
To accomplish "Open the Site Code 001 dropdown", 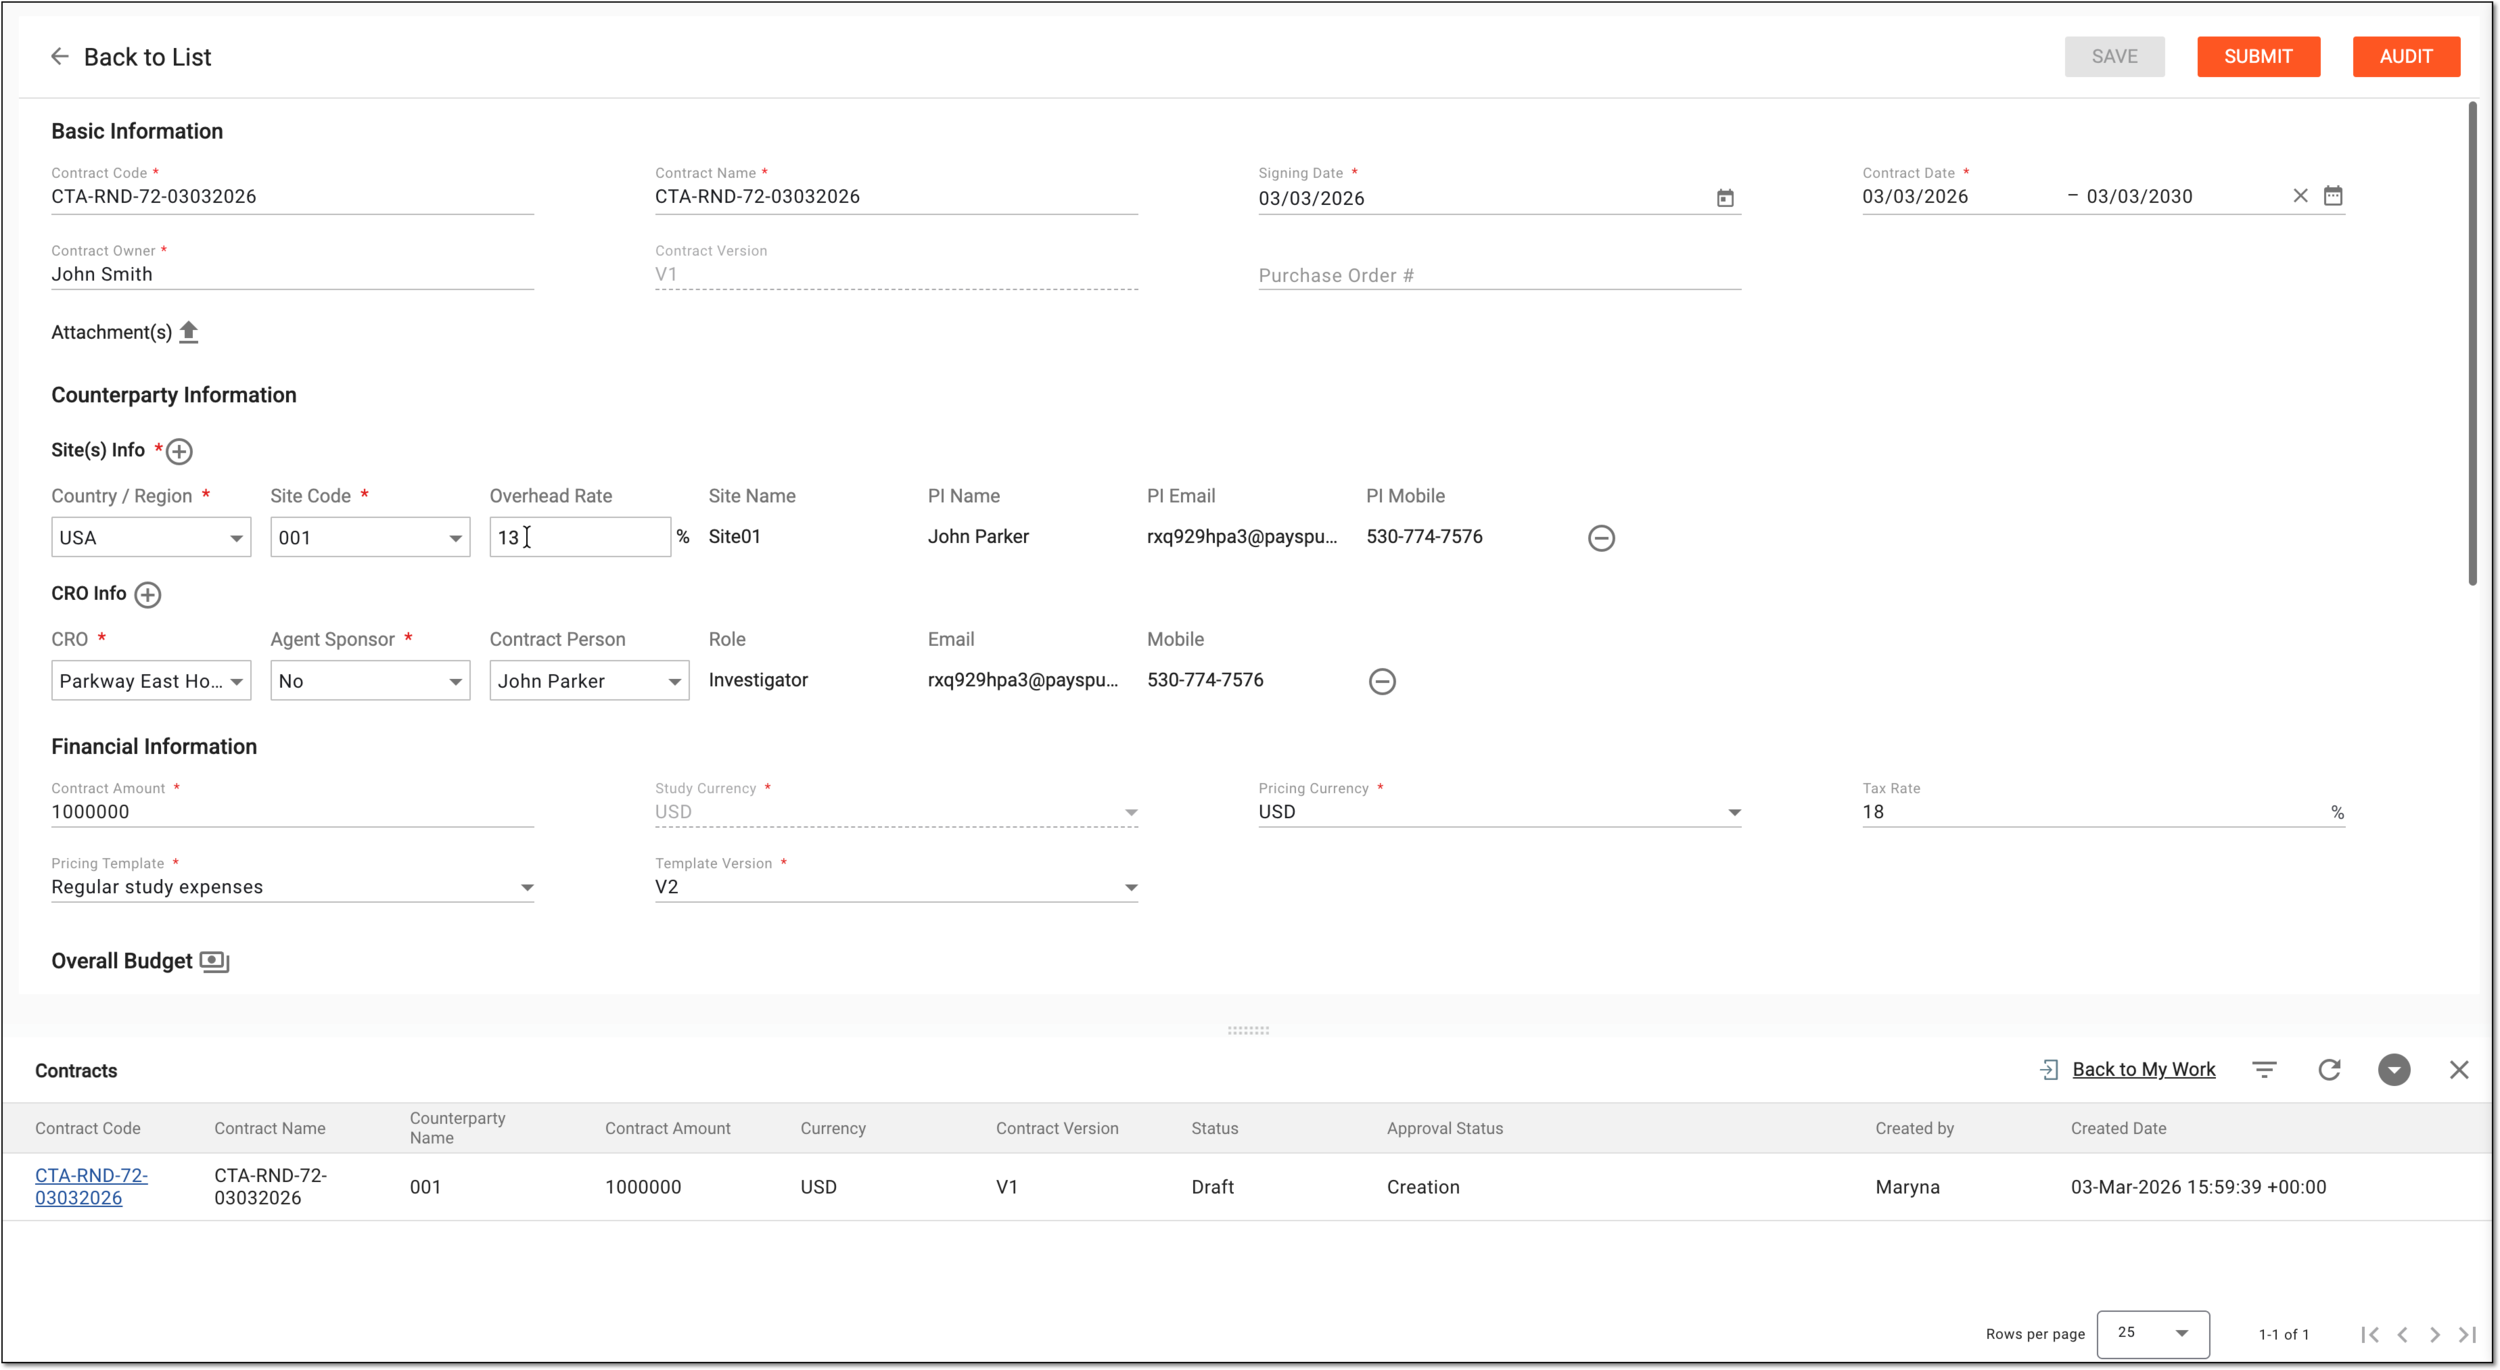I will tap(370, 538).
